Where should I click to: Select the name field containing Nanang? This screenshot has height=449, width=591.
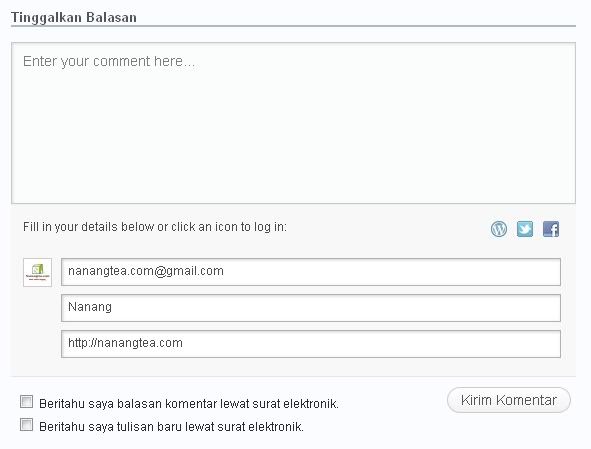(x=311, y=308)
